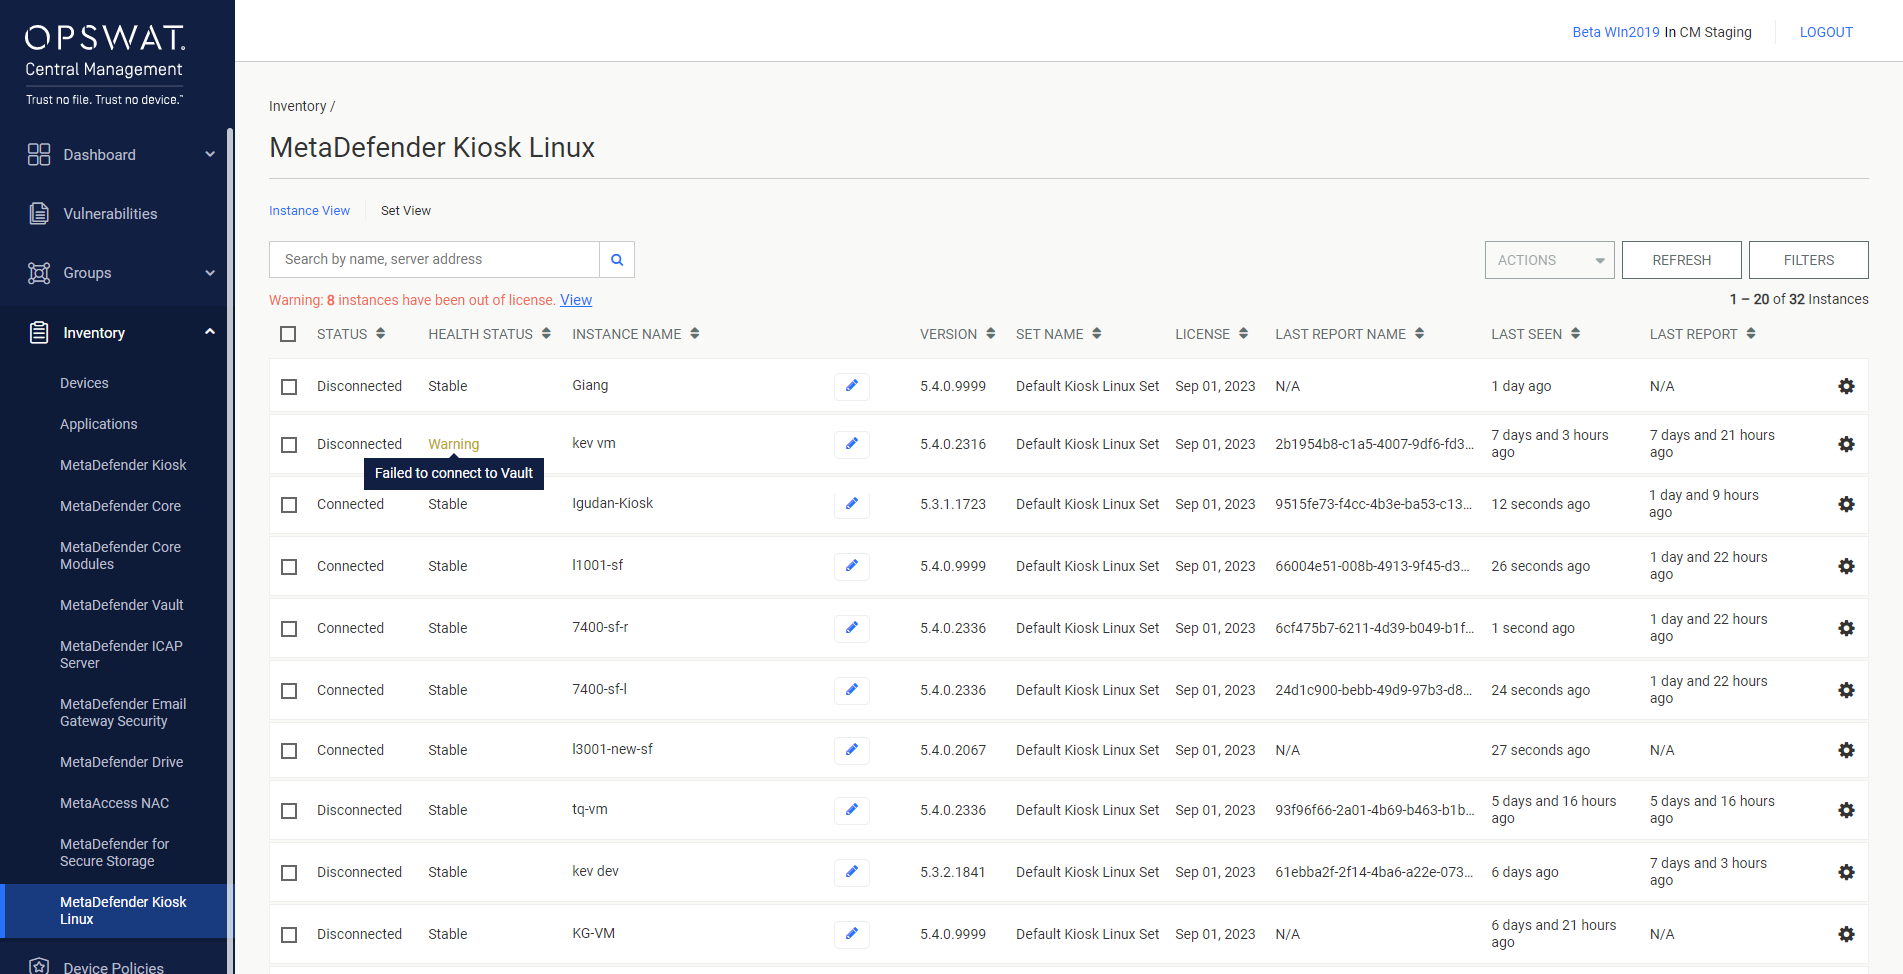This screenshot has width=1903, height=974.
Task: Click the FILTERS button
Action: [x=1809, y=260]
